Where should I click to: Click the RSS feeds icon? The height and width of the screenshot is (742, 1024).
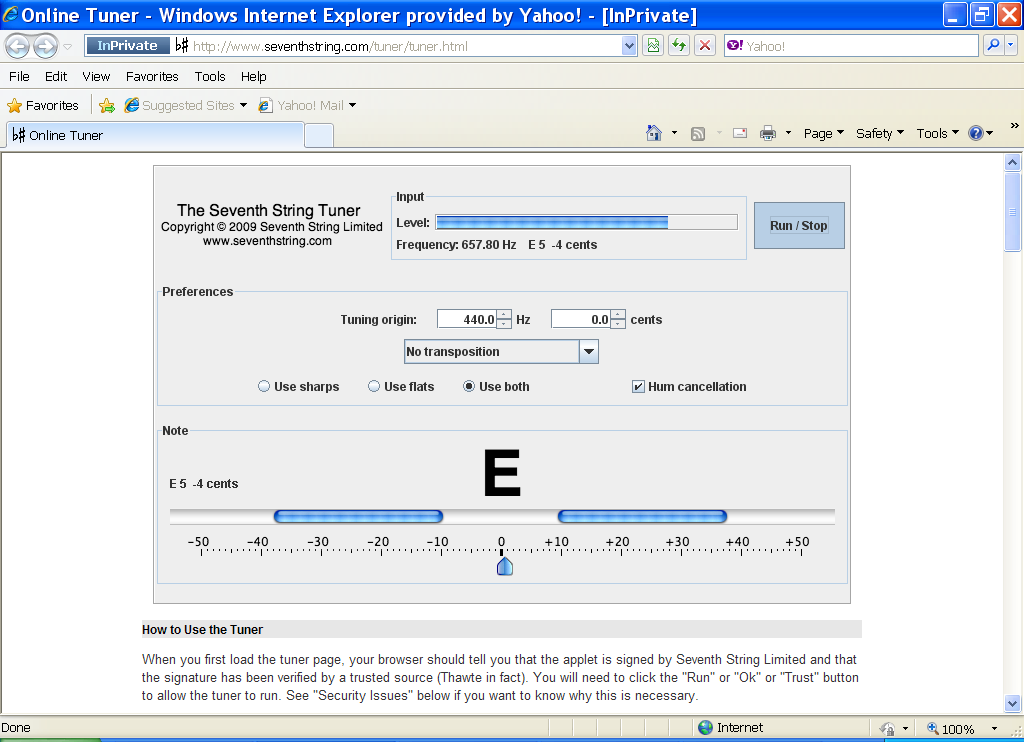coord(698,134)
